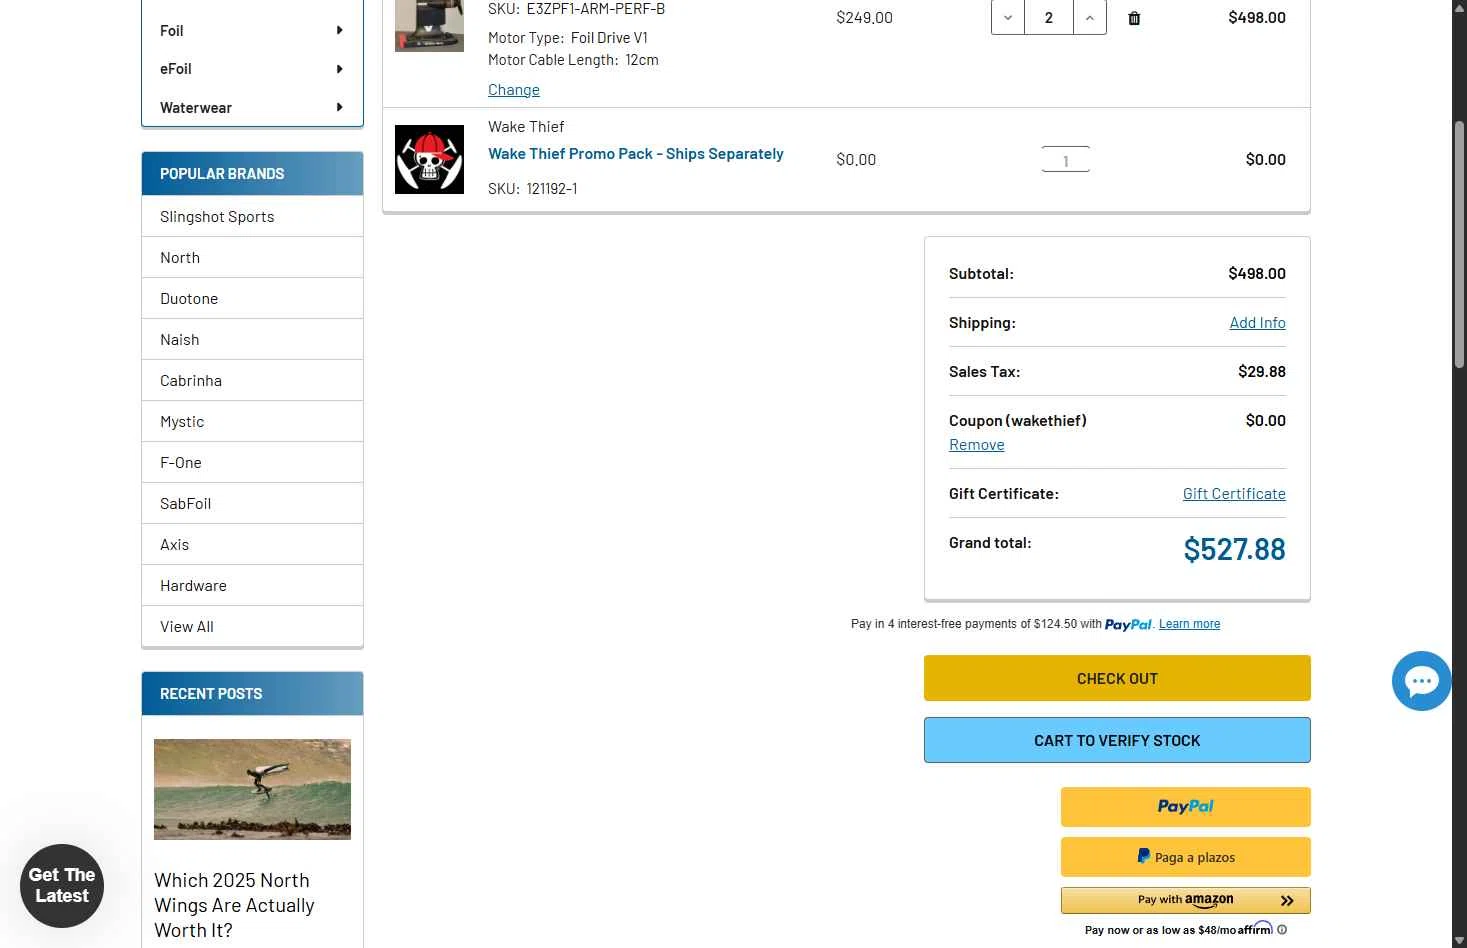Open post Which 2025 North Wings article
Viewport: 1467px width, 948px height.
coord(234,905)
